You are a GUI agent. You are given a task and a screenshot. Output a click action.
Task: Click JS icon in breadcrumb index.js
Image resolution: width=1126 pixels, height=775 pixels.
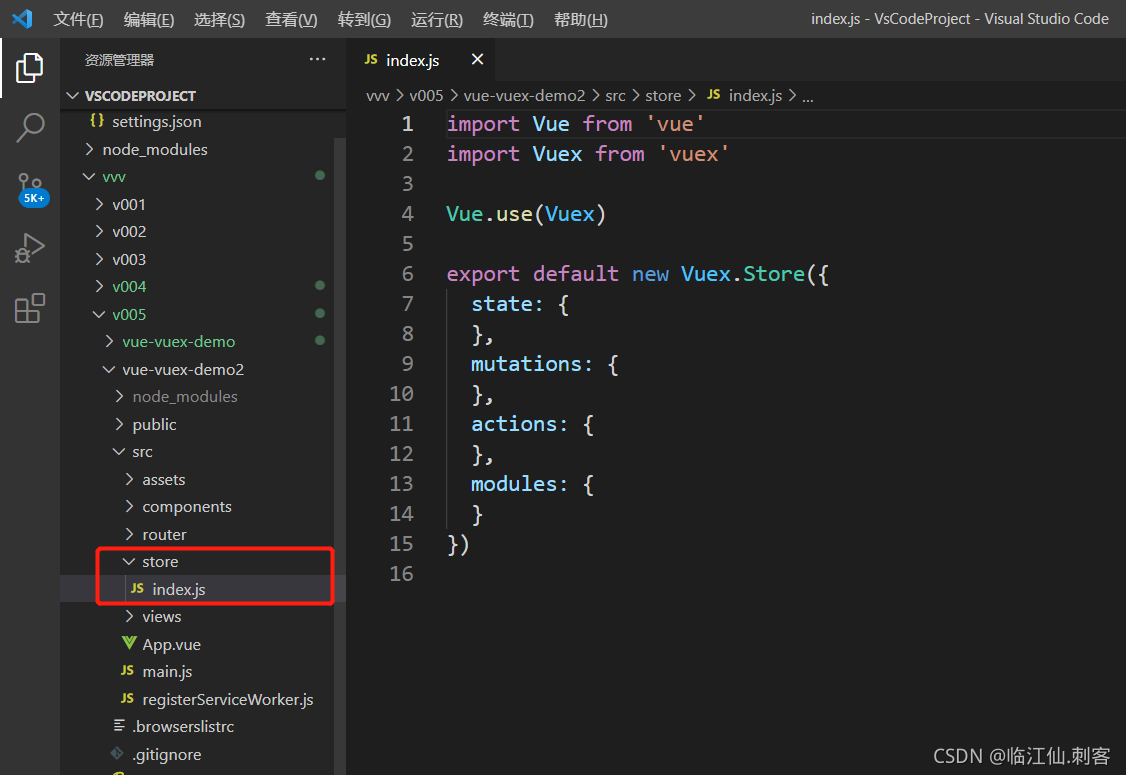coord(713,95)
